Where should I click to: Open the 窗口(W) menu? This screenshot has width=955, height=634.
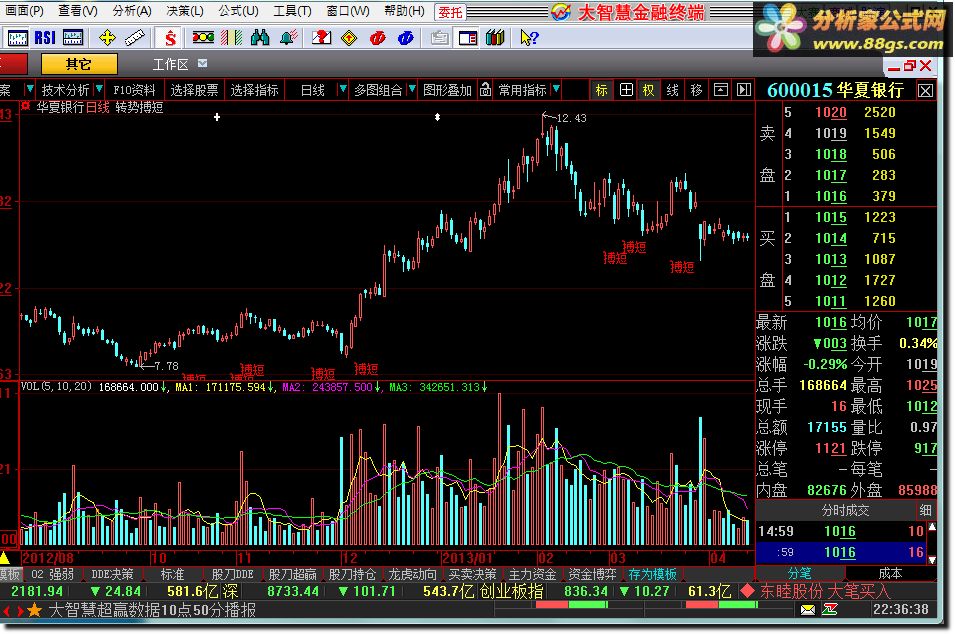pos(348,10)
